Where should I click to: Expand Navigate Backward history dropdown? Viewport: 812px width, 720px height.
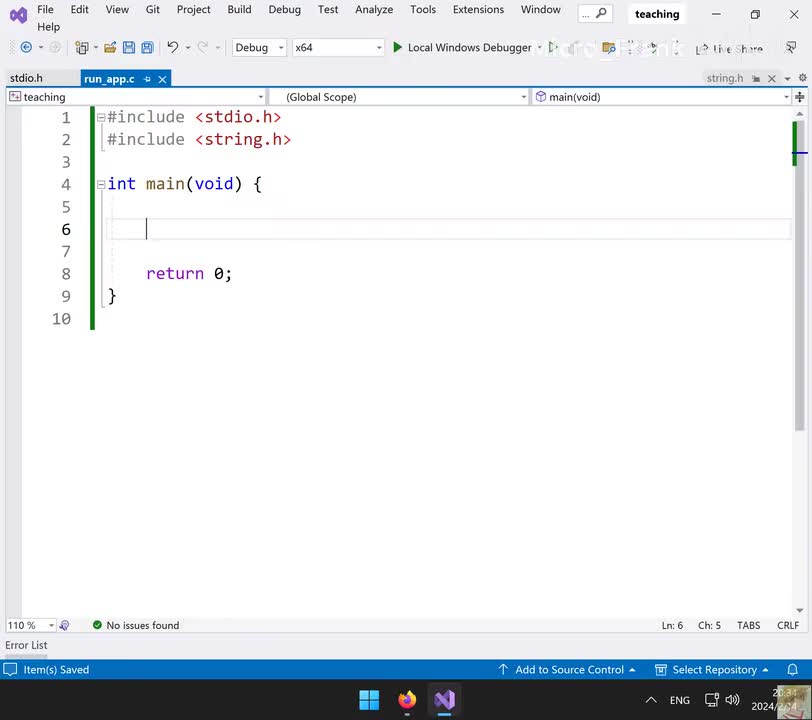coord(41,48)
